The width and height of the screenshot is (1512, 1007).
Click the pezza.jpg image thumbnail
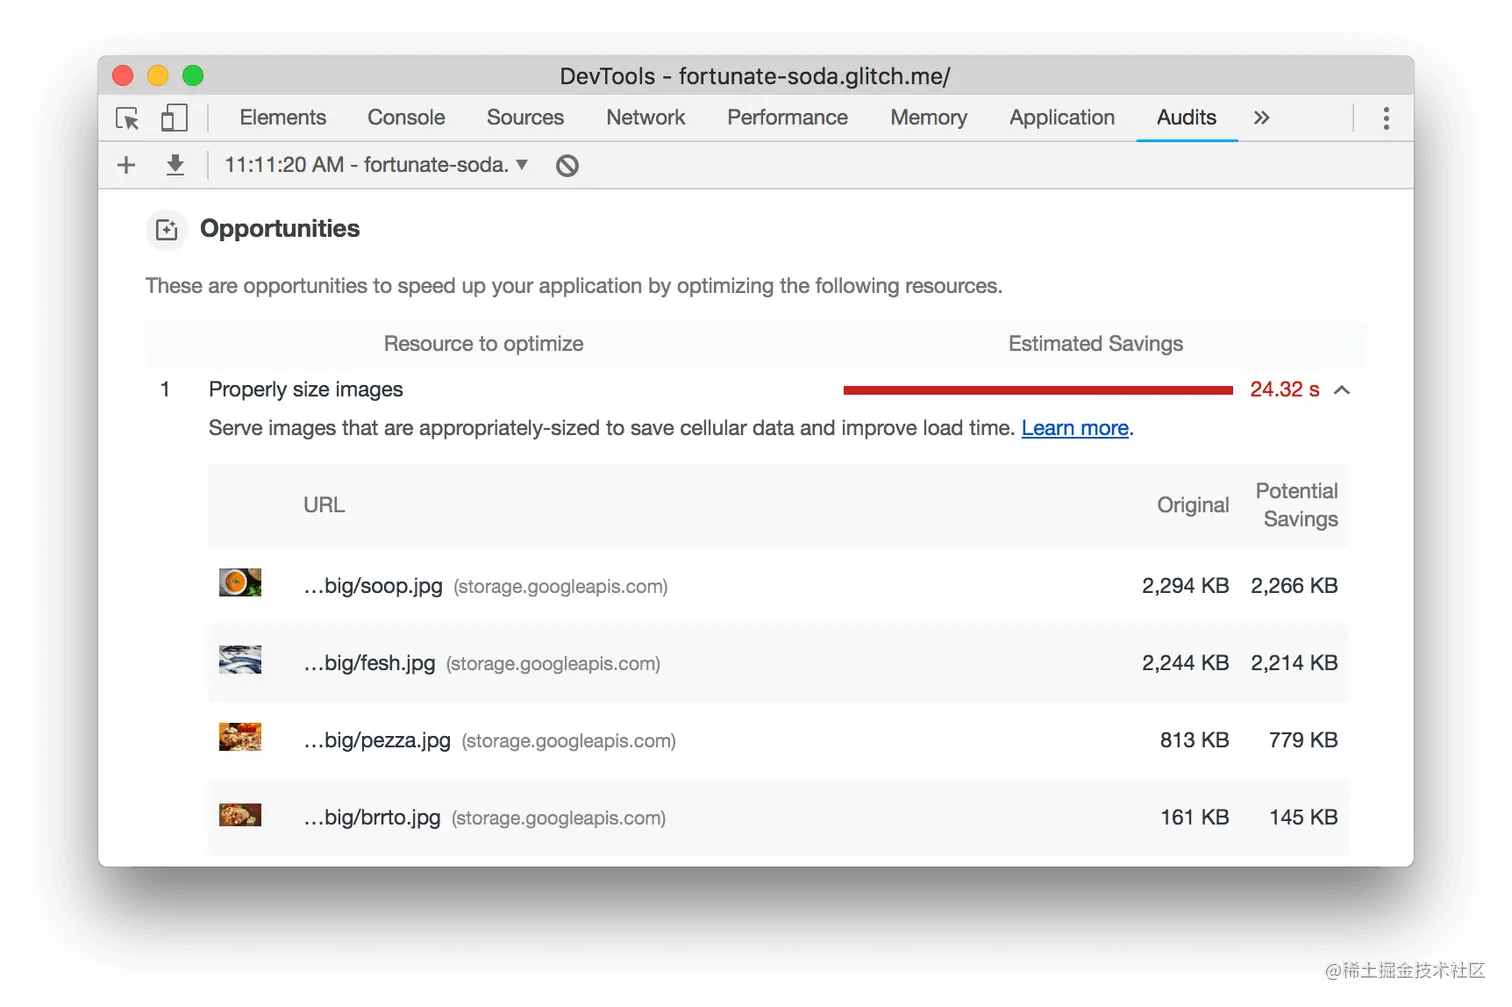point(240,737)
